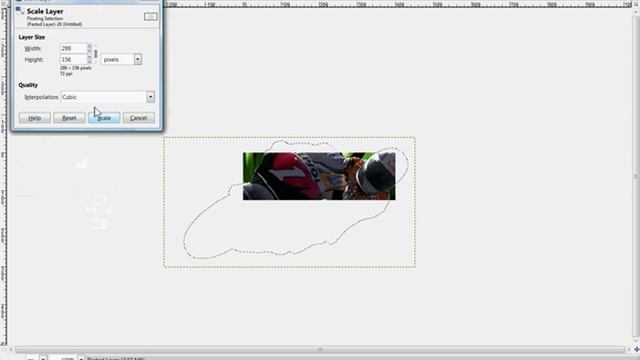Open Help for Scale Layer
This screenshot has width=640, height=360.
[35, 118]
